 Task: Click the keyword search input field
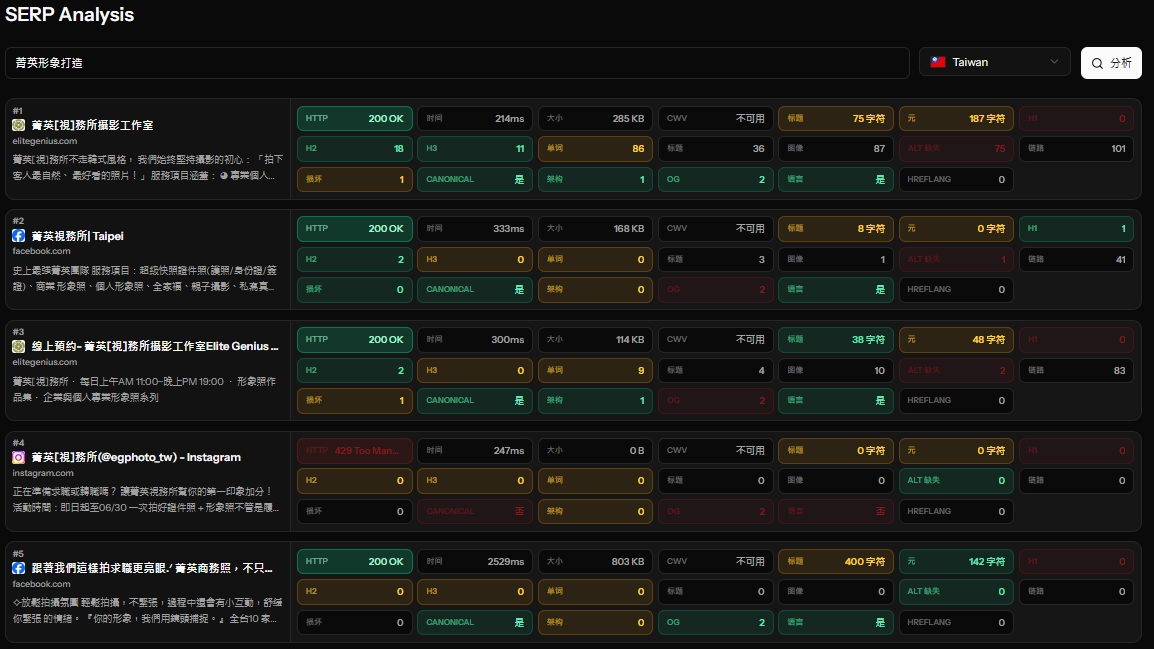tap(457, 63)
